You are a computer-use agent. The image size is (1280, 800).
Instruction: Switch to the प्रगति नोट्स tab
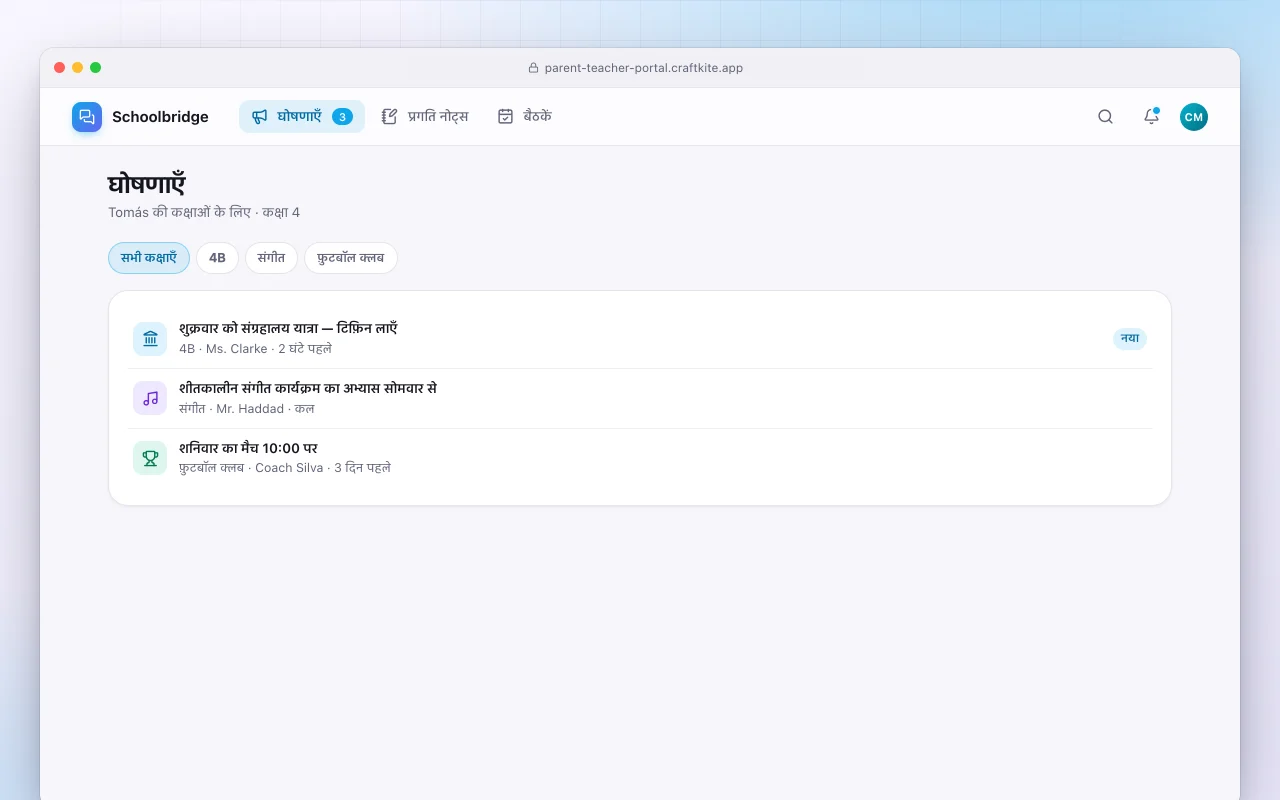[x=425, y=117]
